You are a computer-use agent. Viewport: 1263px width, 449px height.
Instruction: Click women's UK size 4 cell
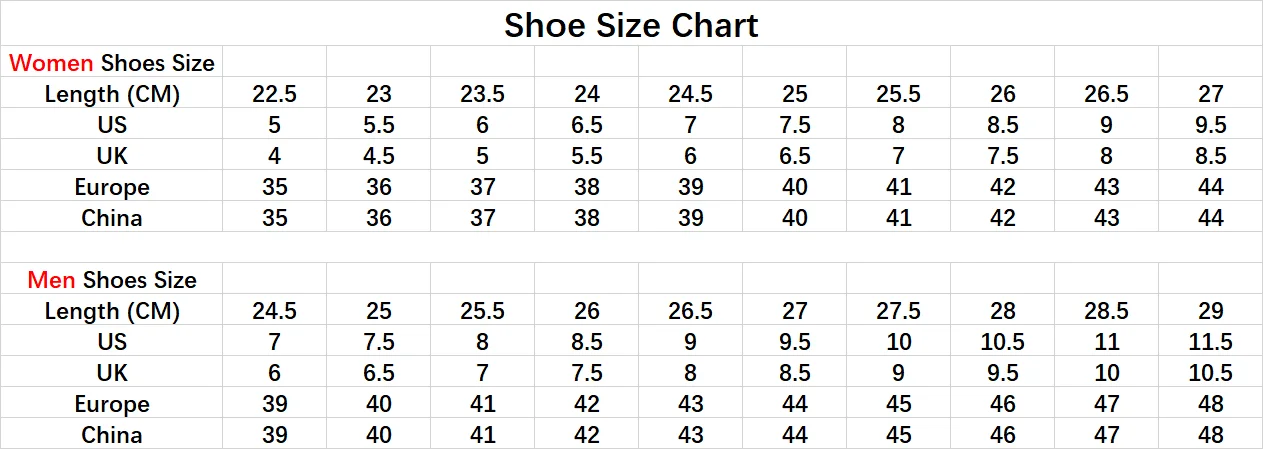[x=275, y=156]
